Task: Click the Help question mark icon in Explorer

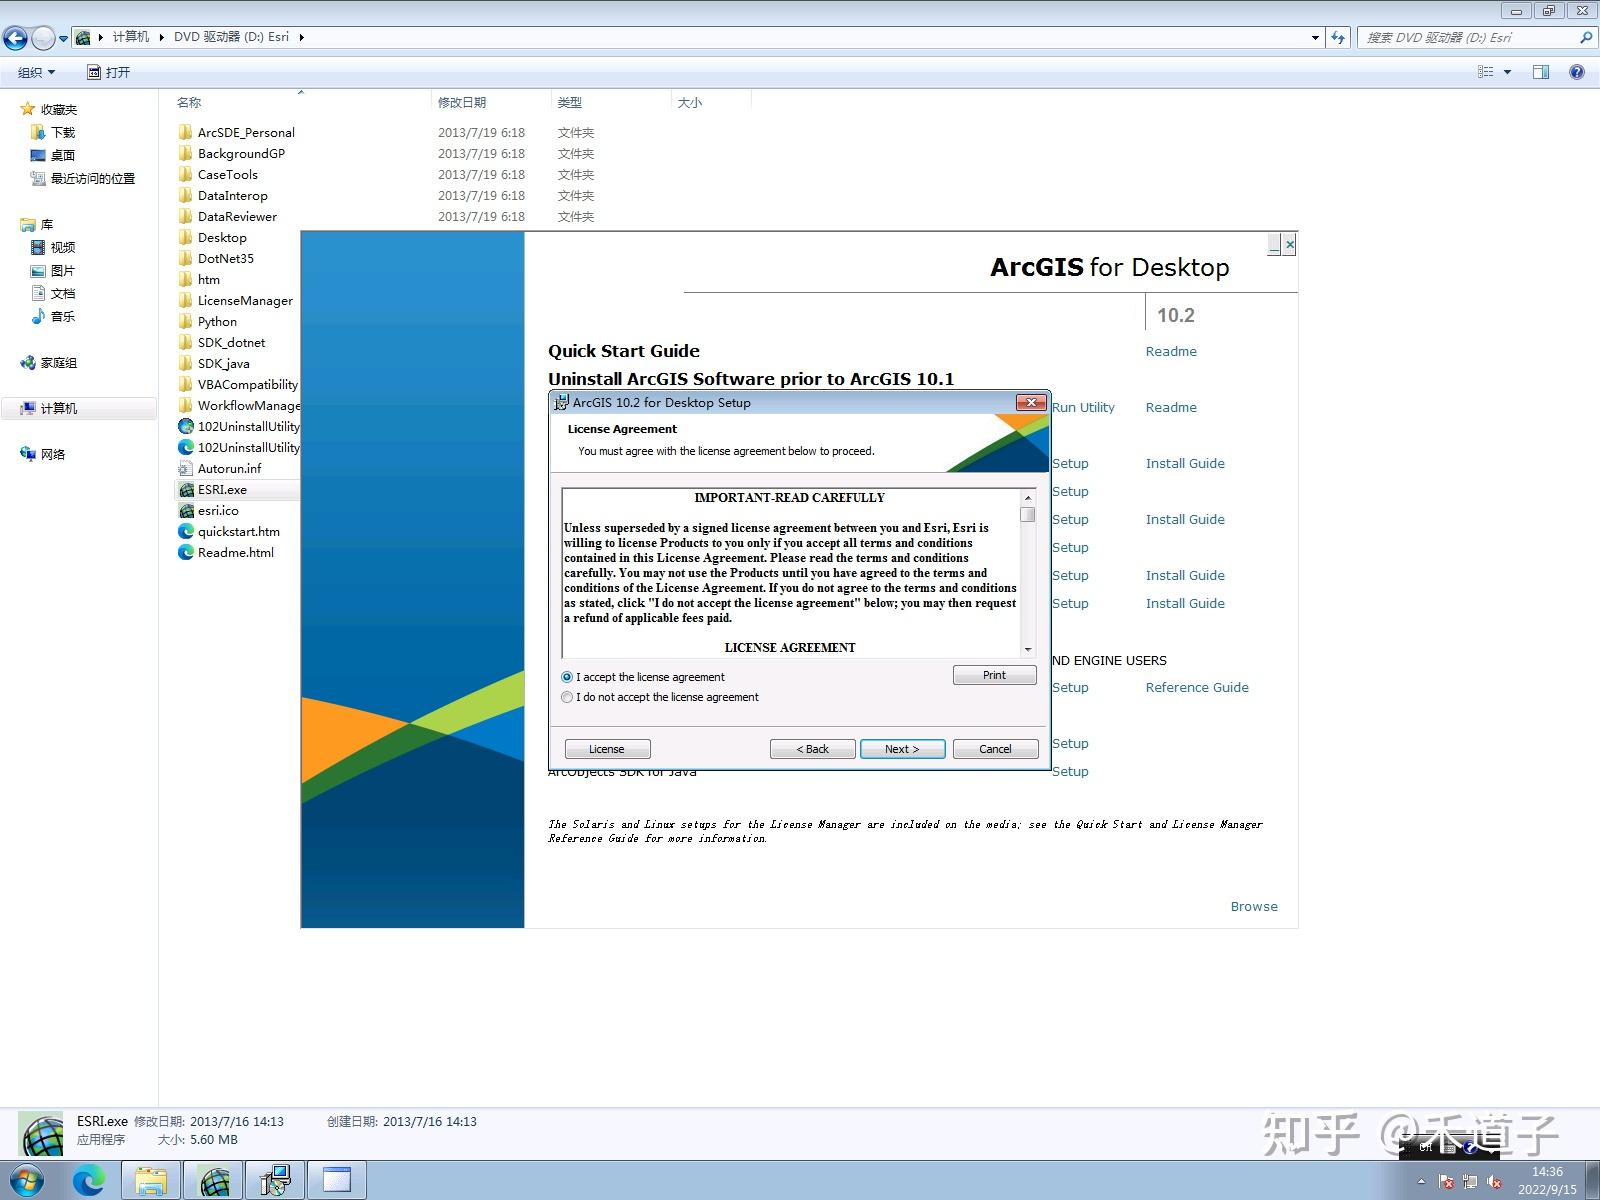Action: coord(1577,71)
